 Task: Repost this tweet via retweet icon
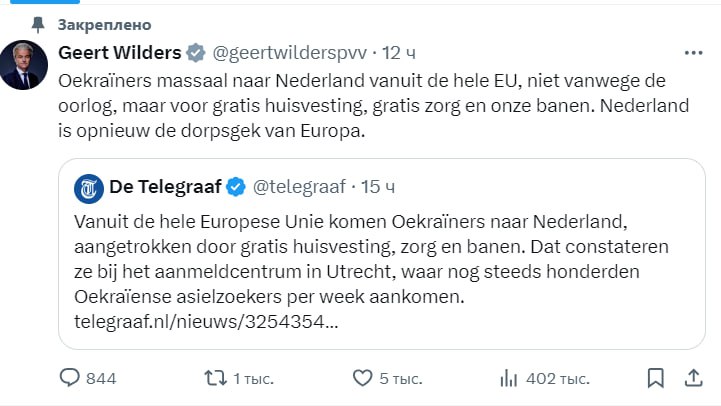pyautogui.click(x=215, y=378)
